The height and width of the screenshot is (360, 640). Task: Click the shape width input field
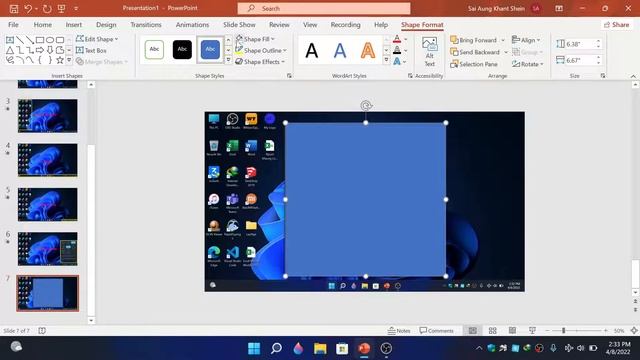pos(579,60)
